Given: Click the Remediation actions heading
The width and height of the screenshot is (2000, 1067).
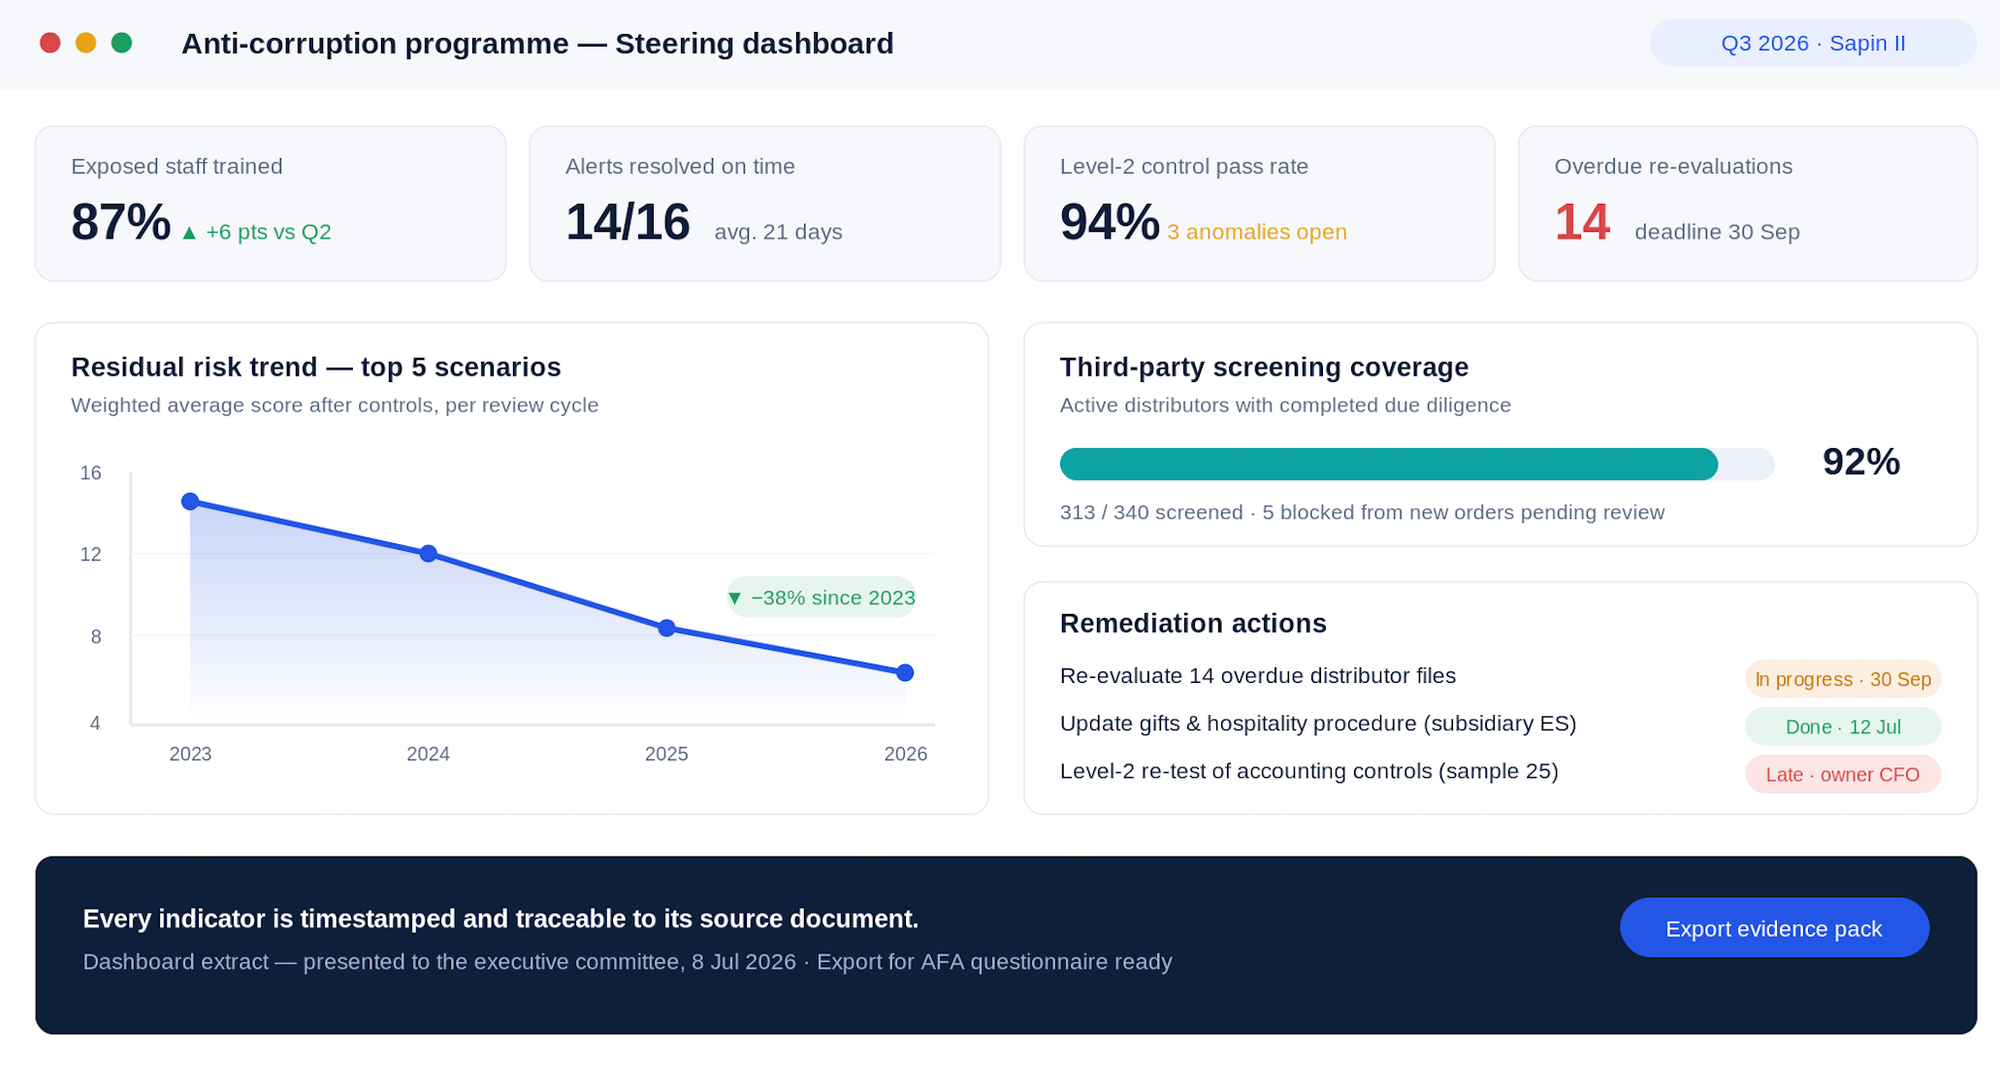Looking at the screenshot, I should coord(1193,623).
